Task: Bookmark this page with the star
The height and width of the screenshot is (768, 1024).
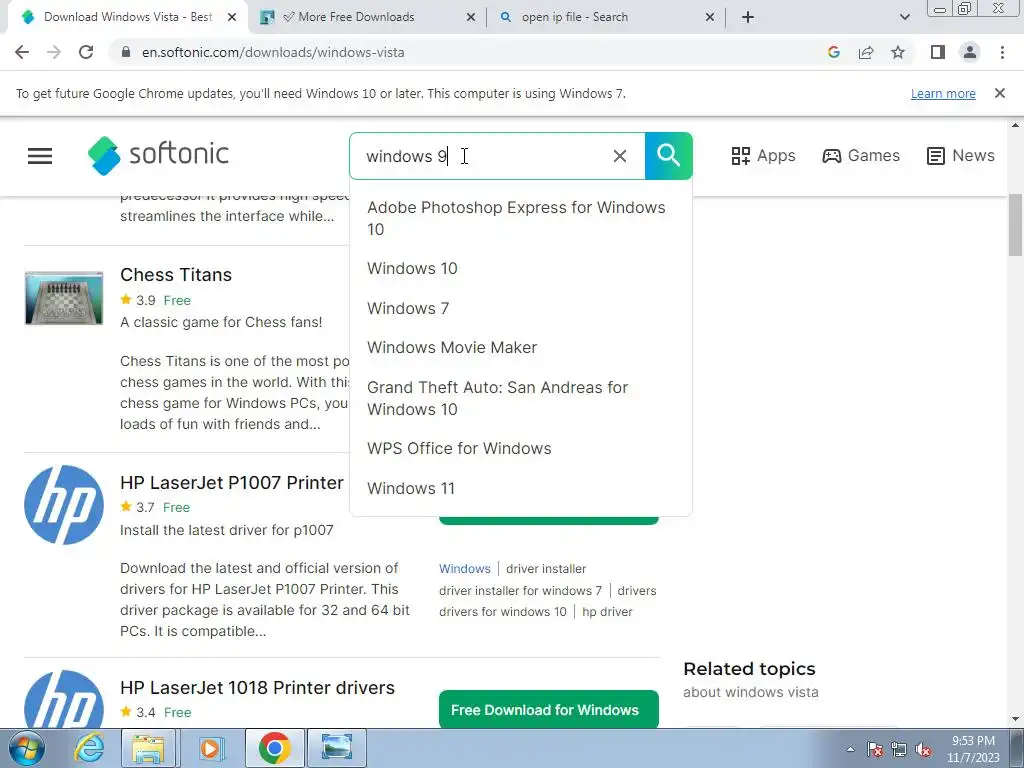Action: pos(898,52)
